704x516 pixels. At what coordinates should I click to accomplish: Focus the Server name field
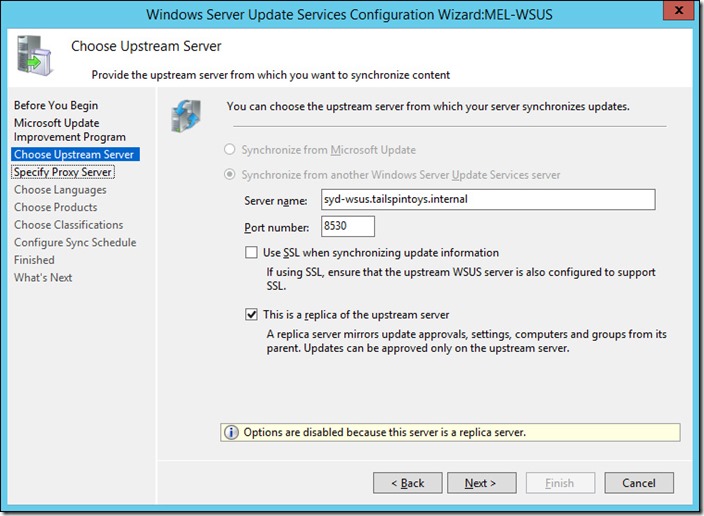[x=488, y=199]
